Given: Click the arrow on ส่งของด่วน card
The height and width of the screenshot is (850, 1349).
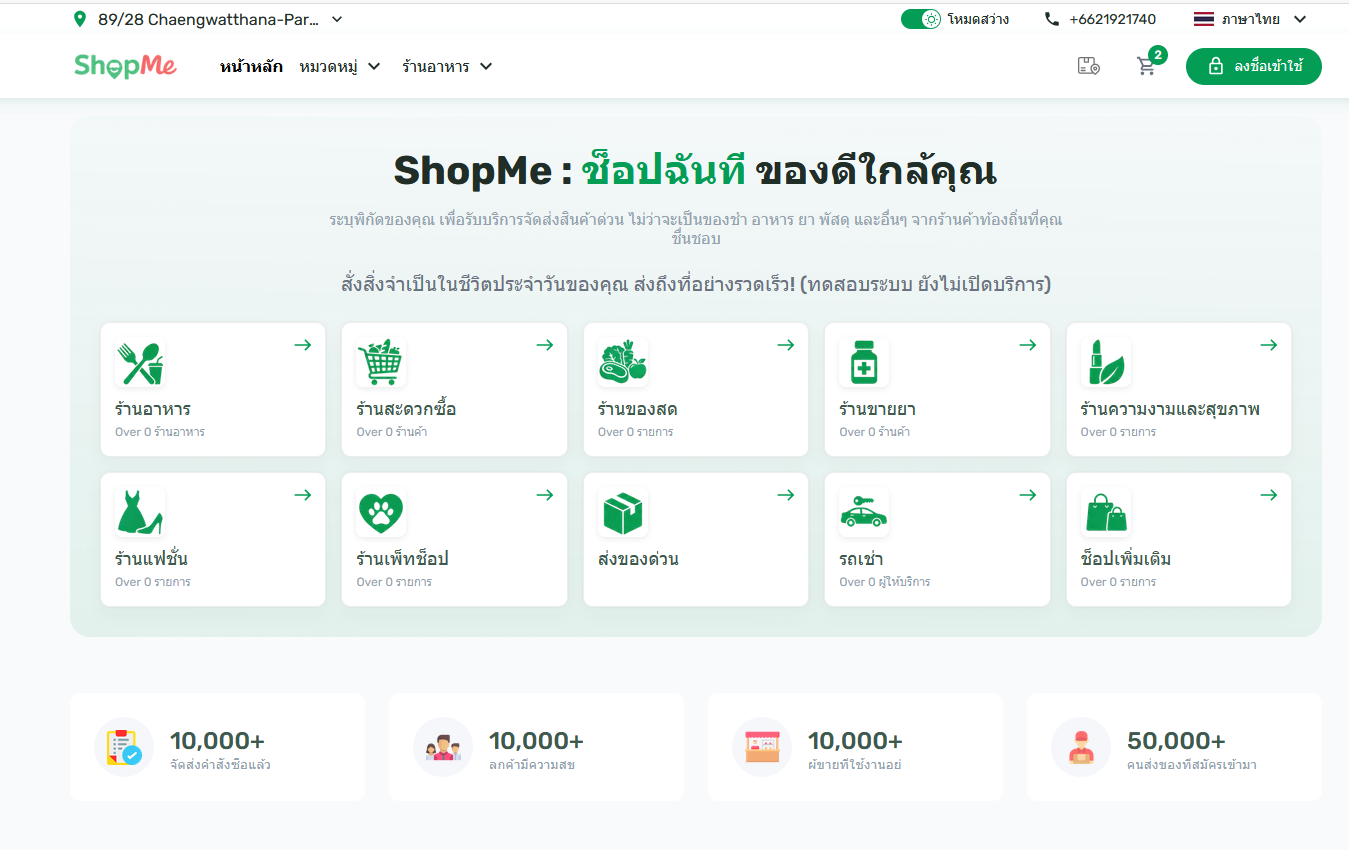Looking at the screenshot, I should (x=786, y=495).
